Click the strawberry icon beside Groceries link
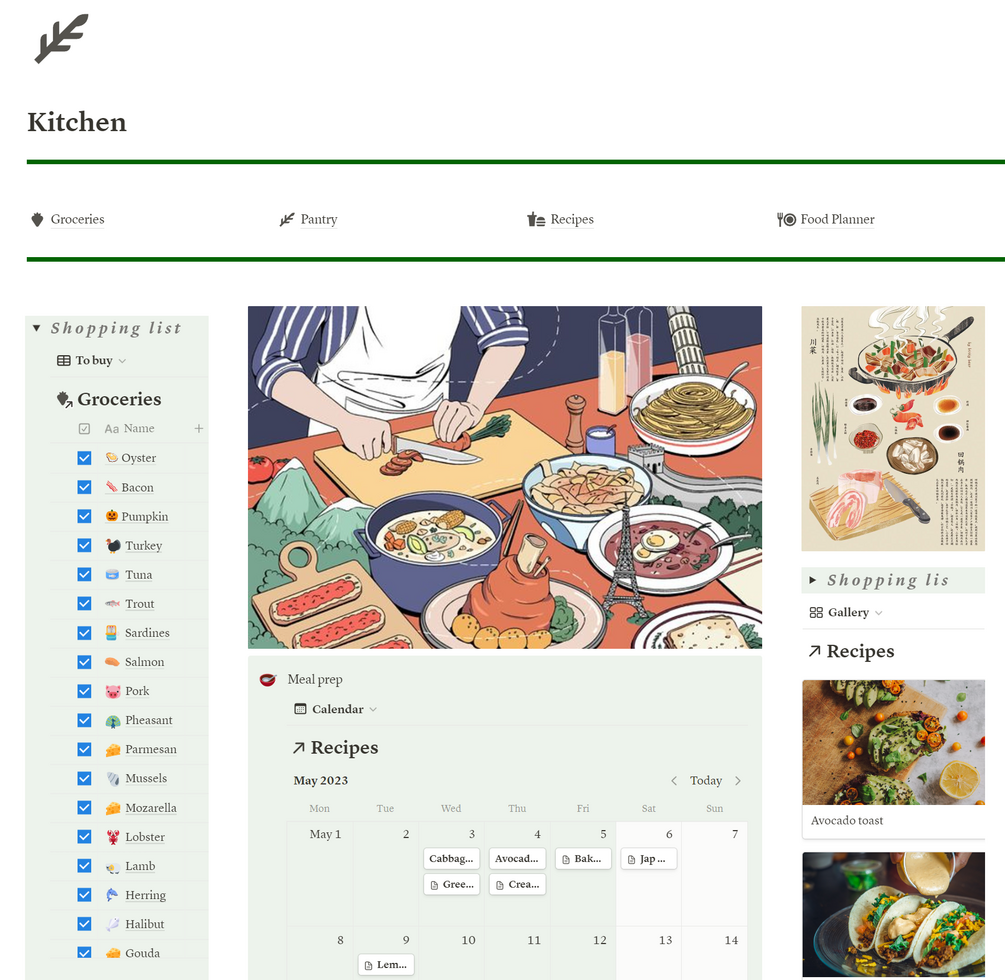The width and height of the screenshot is (1005, 980). pyautogui.click(x=37, y=220)
